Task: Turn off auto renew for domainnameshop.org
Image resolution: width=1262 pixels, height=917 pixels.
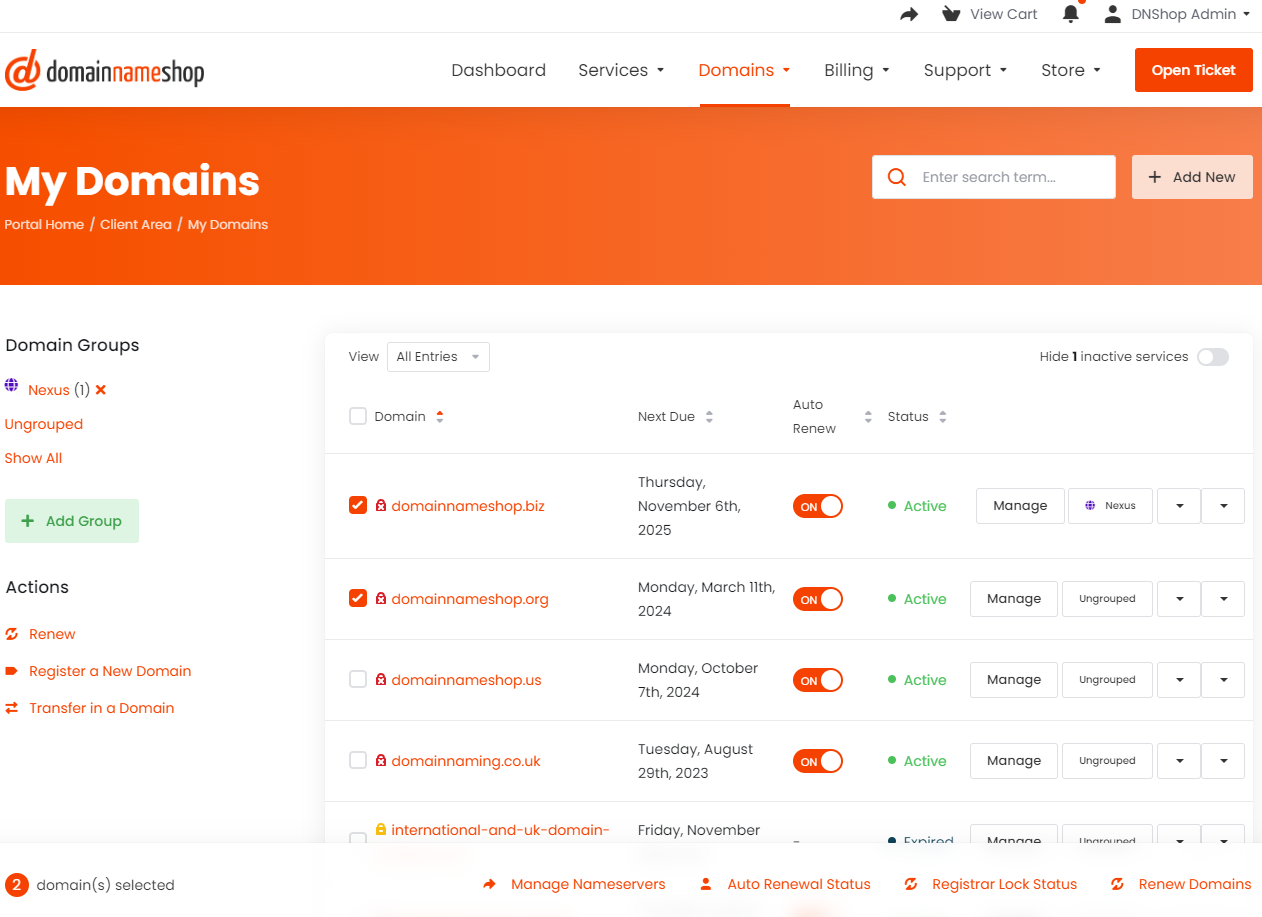Action: 818,599
